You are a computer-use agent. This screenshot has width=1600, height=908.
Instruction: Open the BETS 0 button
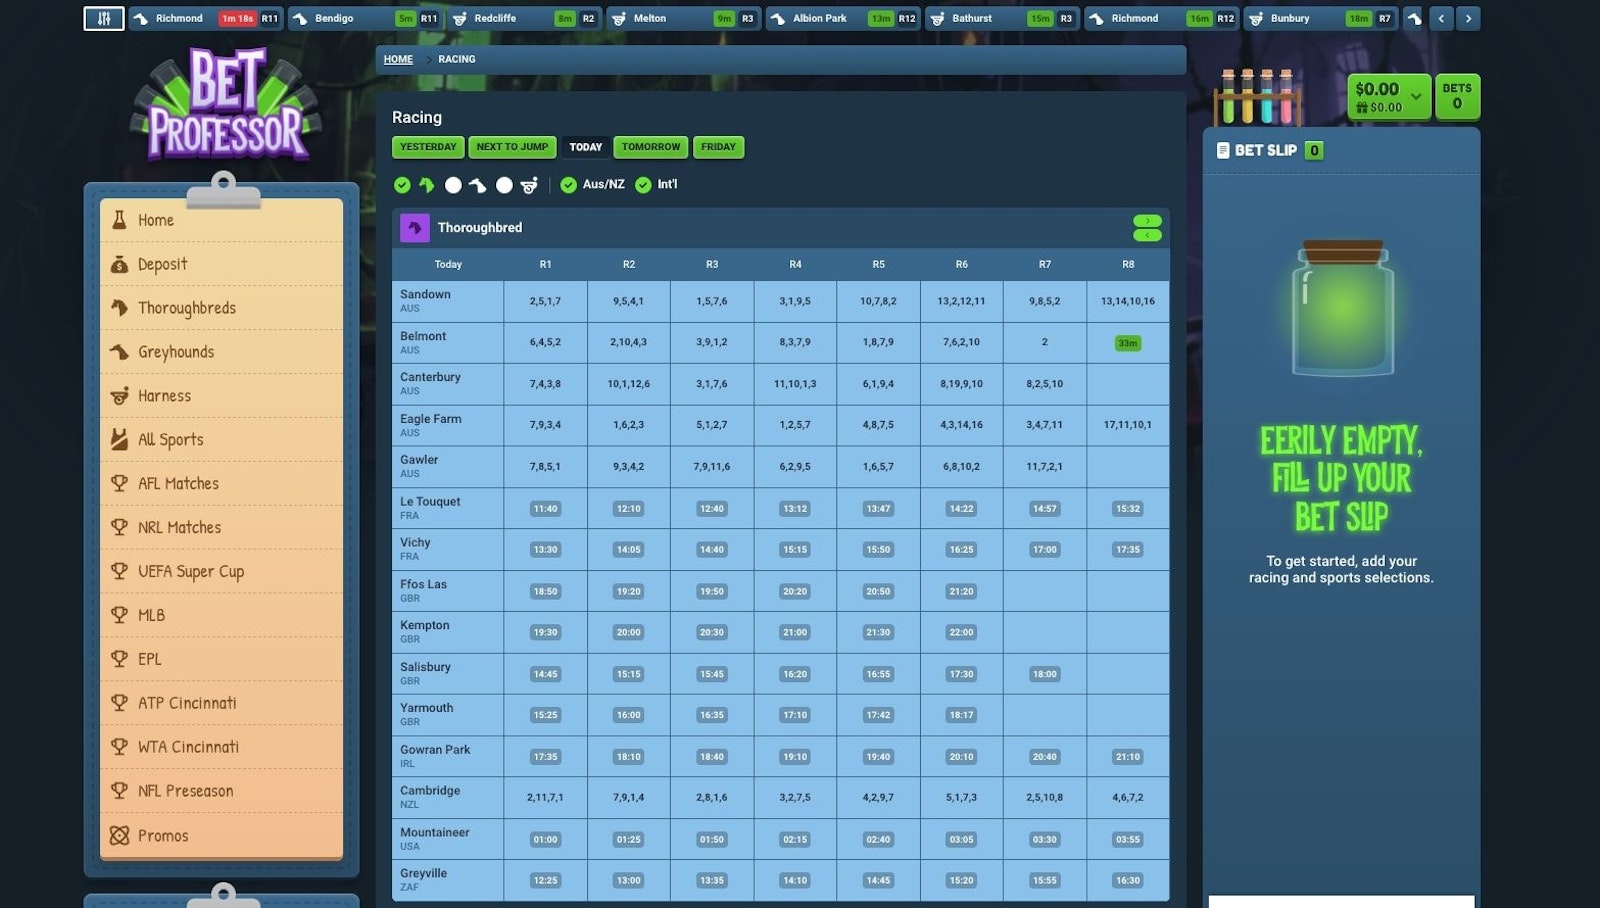pos(1457,96)
